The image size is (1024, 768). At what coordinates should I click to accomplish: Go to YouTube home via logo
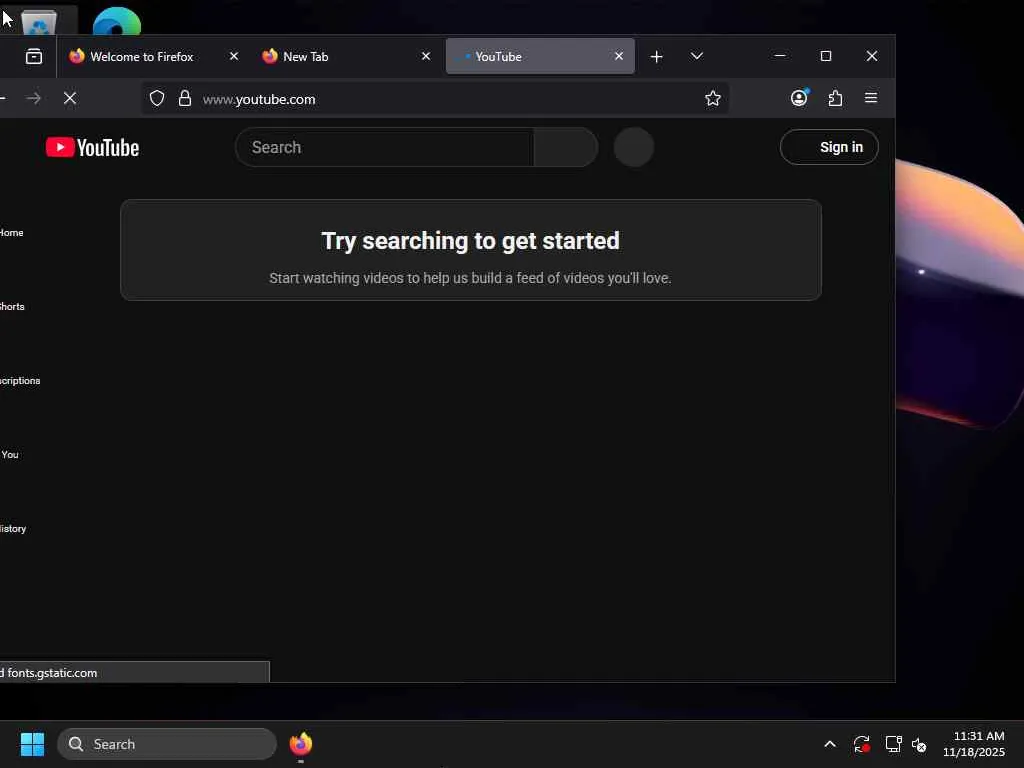pyautogui.click(x=92, y=148)
